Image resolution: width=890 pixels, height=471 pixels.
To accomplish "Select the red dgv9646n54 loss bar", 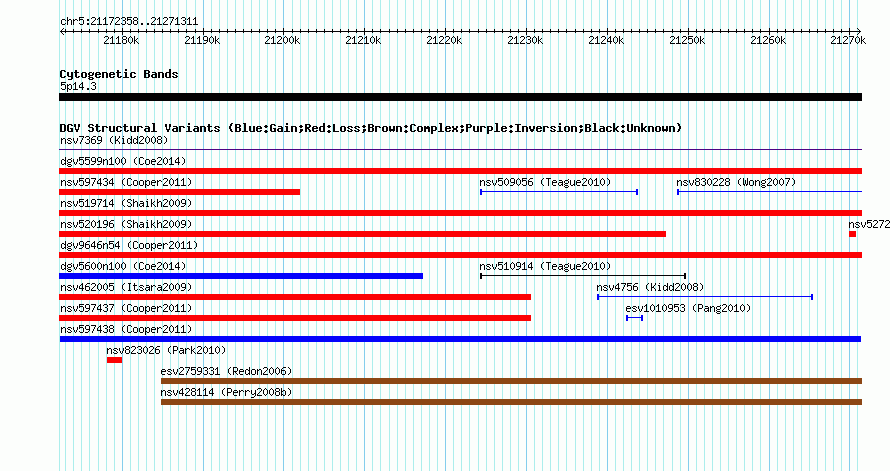I will point(460,255).
